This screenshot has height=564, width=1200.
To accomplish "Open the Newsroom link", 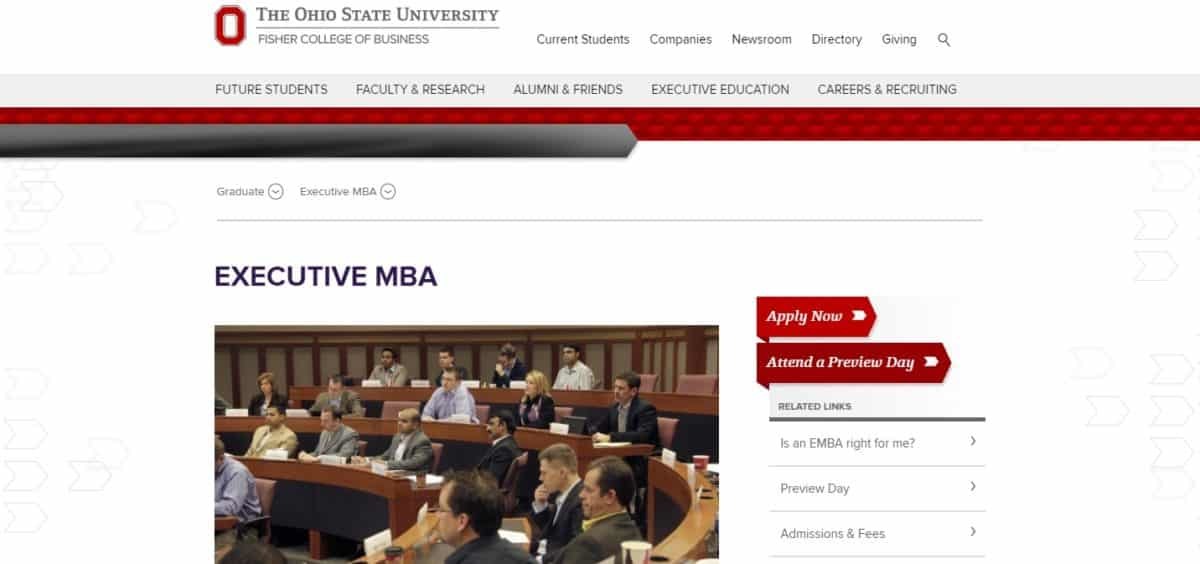I will pyautogui.click(x=761, y=40).
